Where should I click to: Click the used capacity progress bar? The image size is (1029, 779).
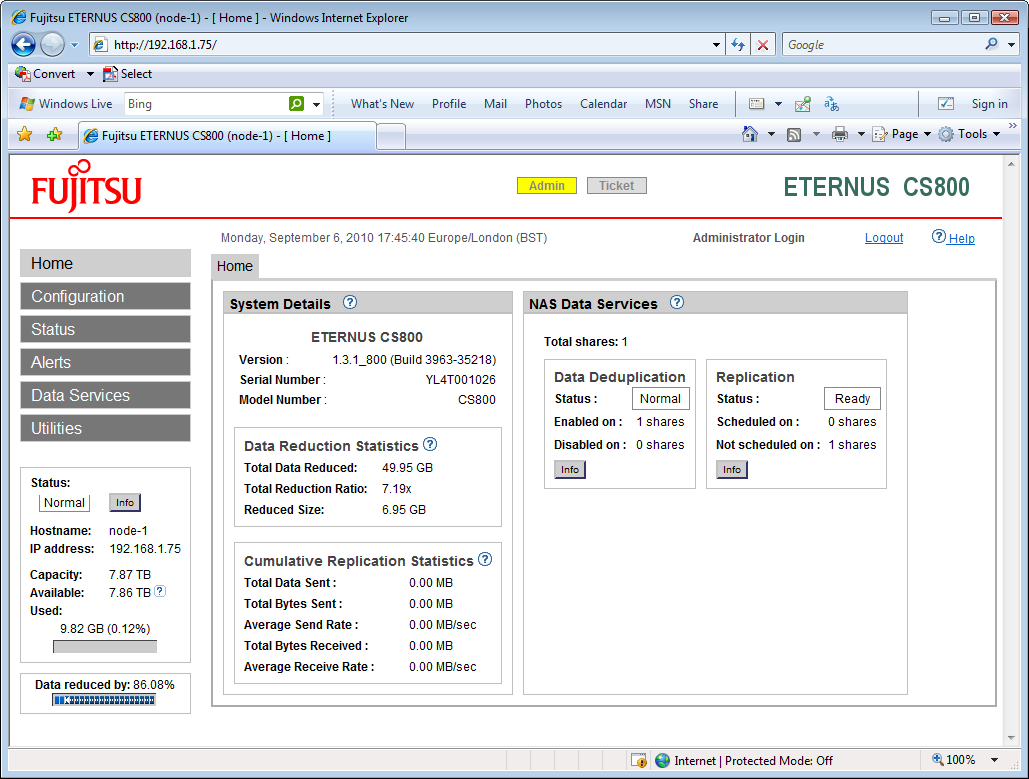point(105,647)
